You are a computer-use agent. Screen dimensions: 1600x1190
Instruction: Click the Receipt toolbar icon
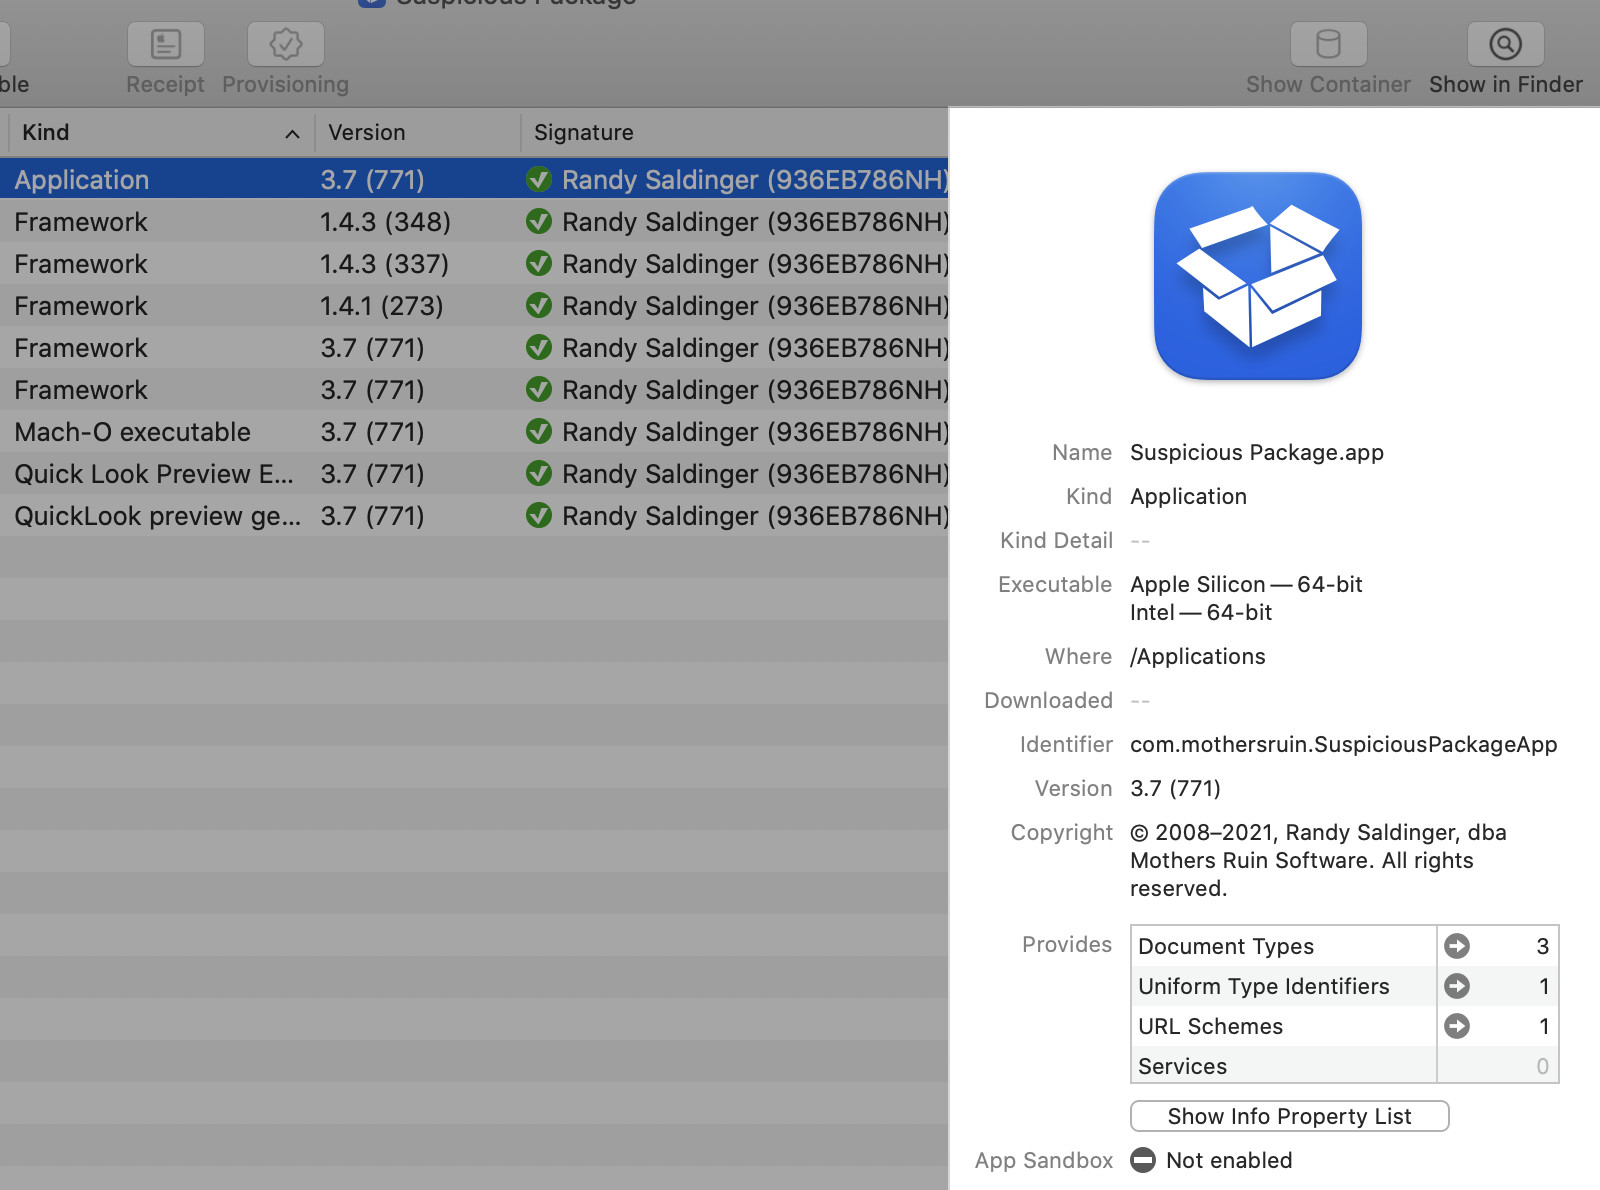pyautogui.click(x=166, y=44)
